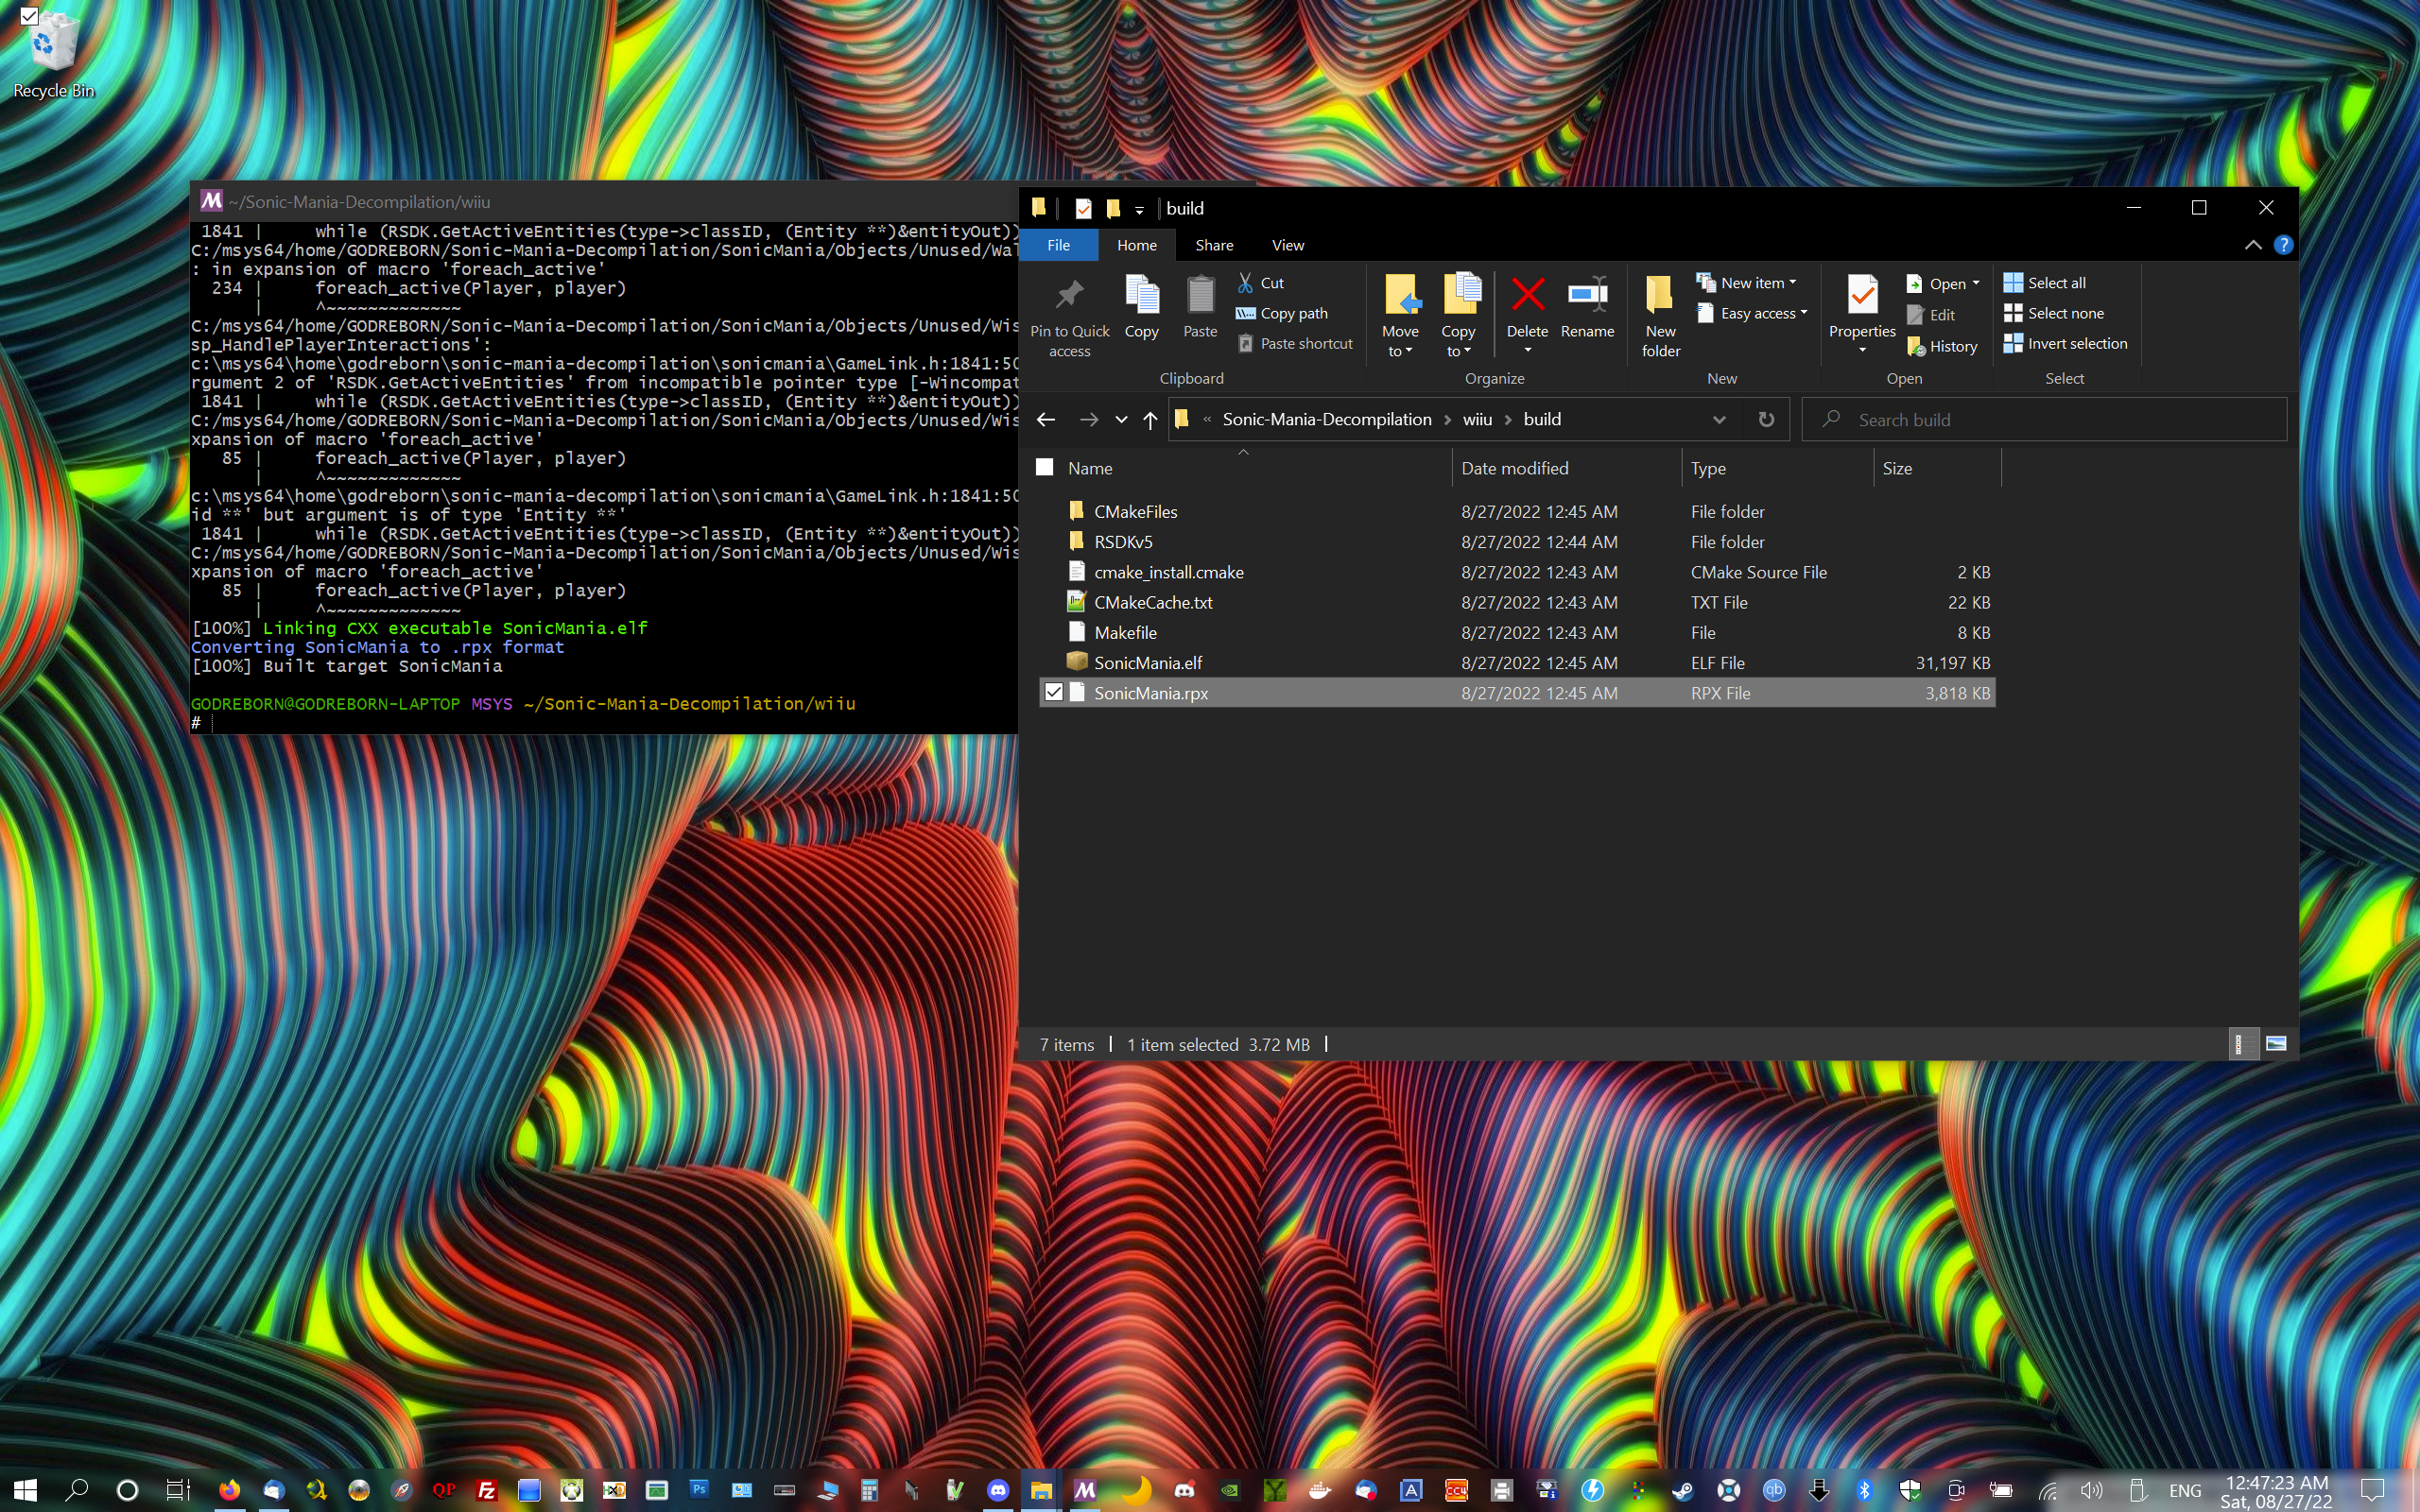Select the cmake_install.cmake file
Image resolution: width=2420 pixels, height=1512 pixels.
pyautogui.click(x=1517, y=572)
